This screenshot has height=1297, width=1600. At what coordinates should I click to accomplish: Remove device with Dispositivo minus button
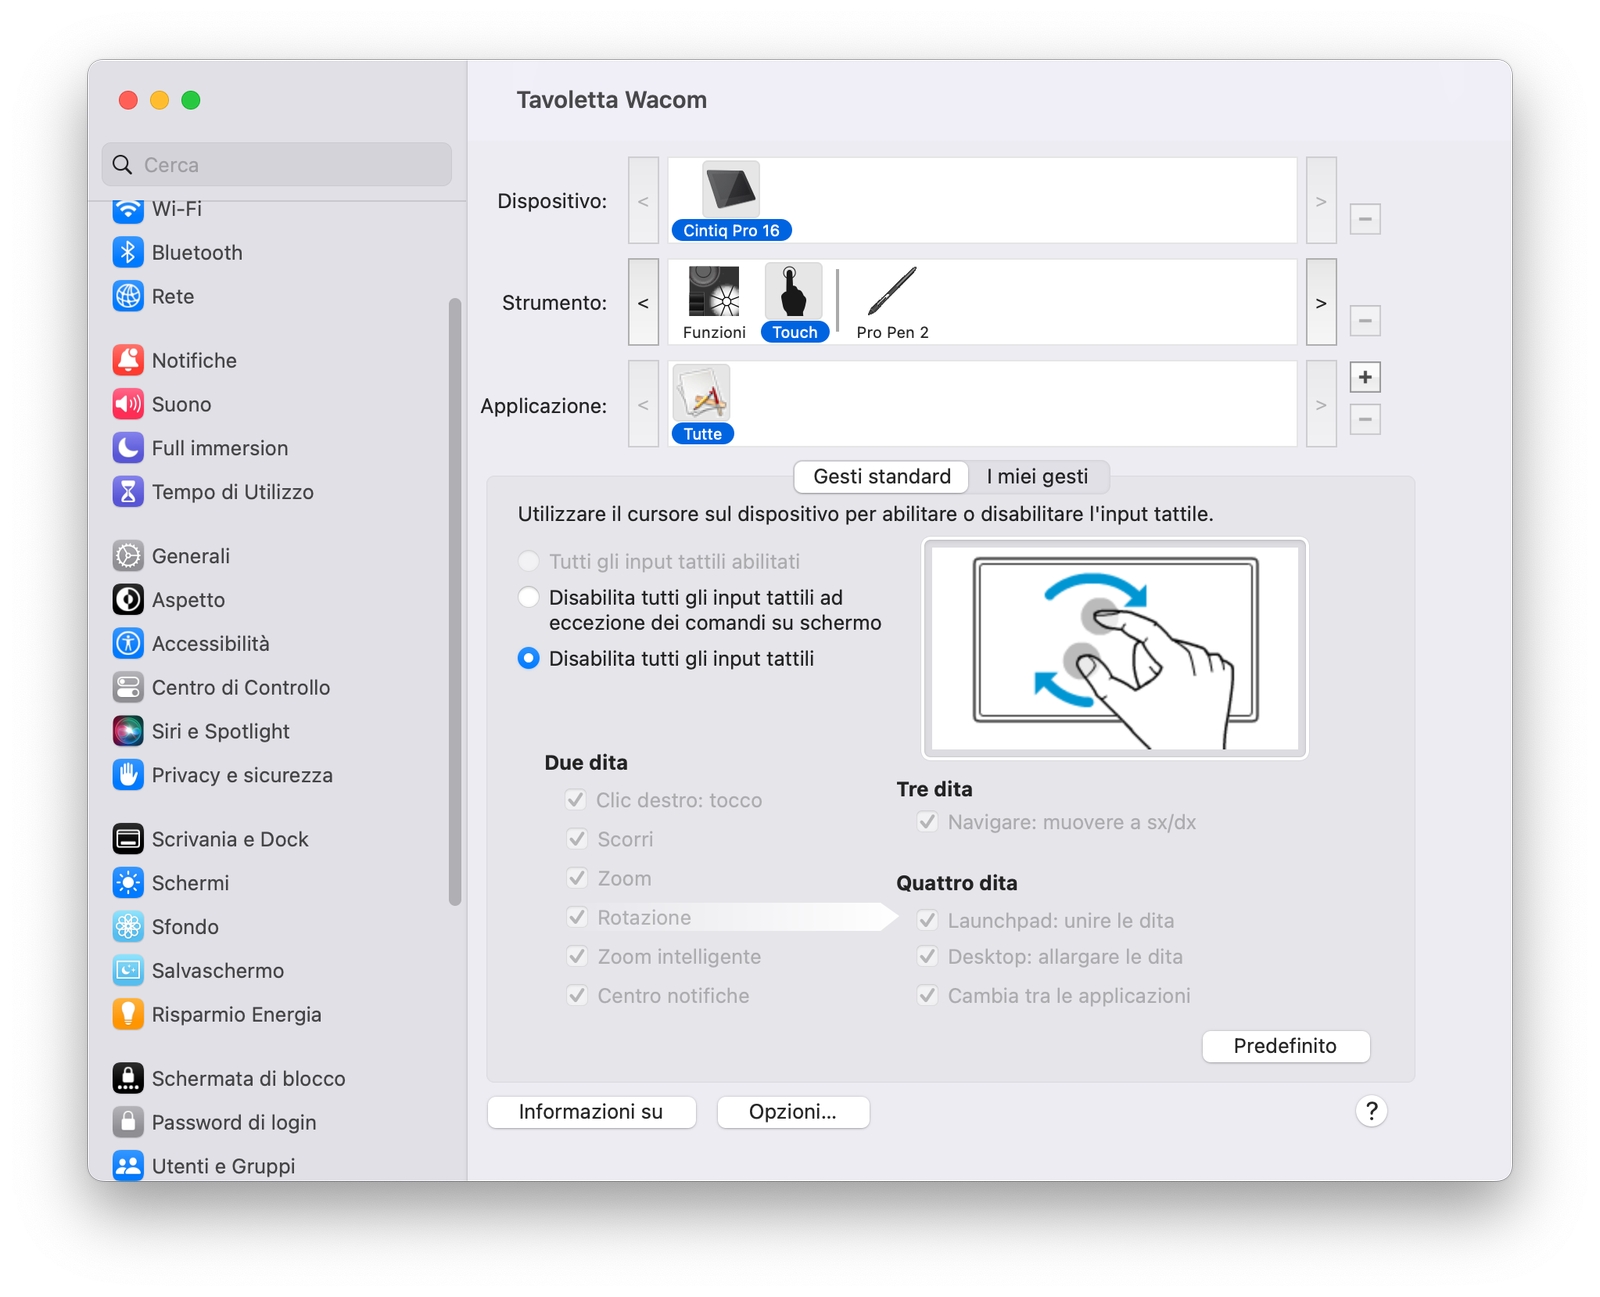[1365, 219]
